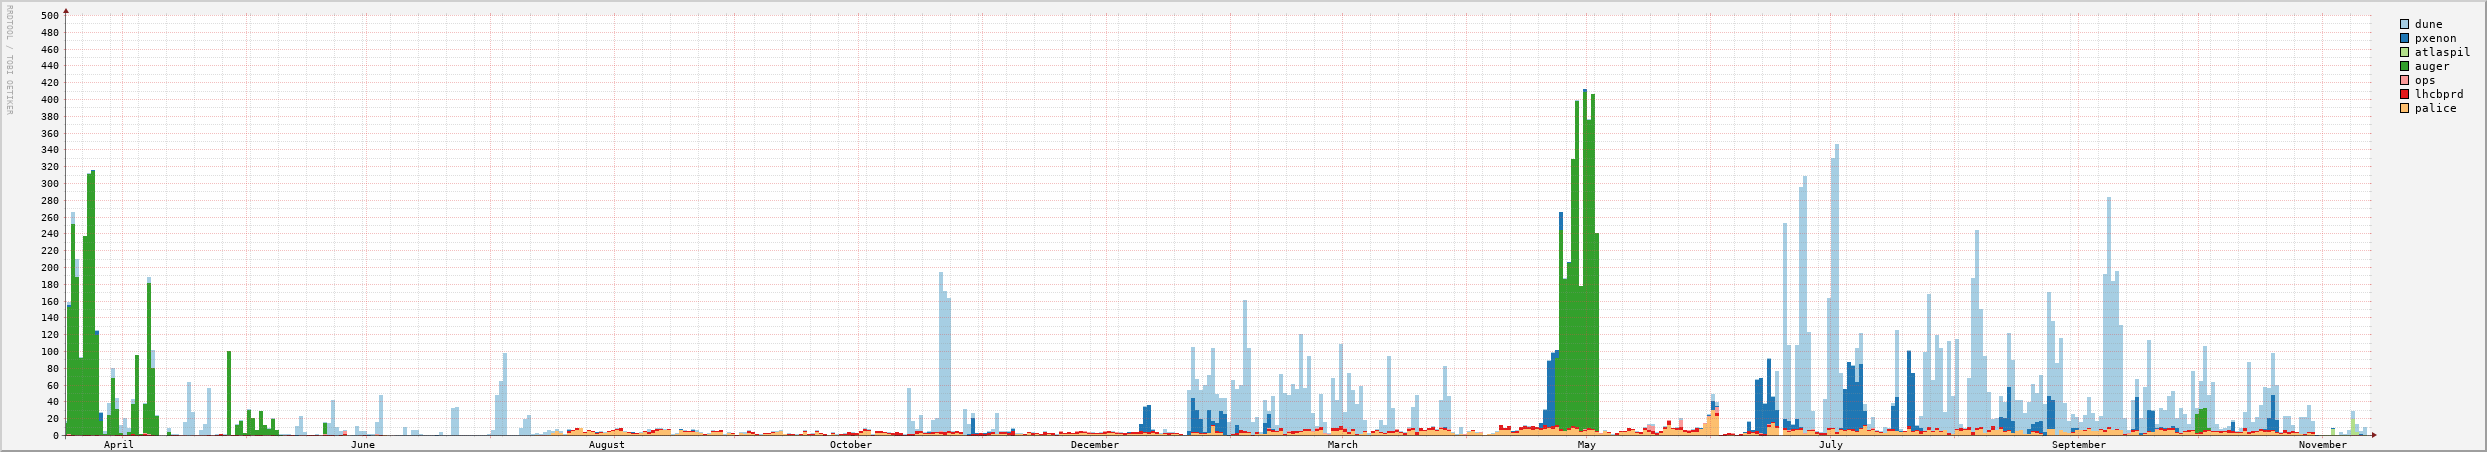Click the 500 value on the y-axis
The width and height of the screenshot is (2487, 452).
[49, 16]
